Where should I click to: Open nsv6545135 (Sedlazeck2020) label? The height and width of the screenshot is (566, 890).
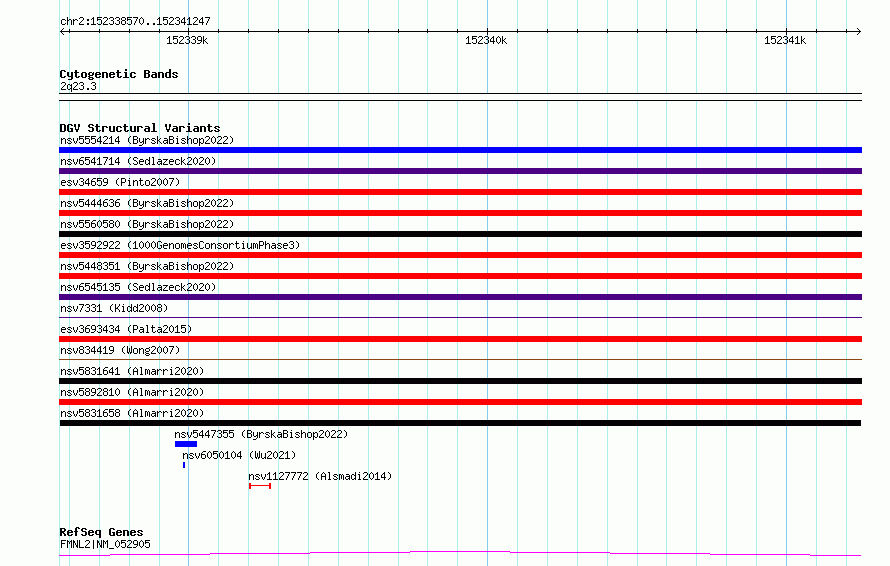pos(138,287)
